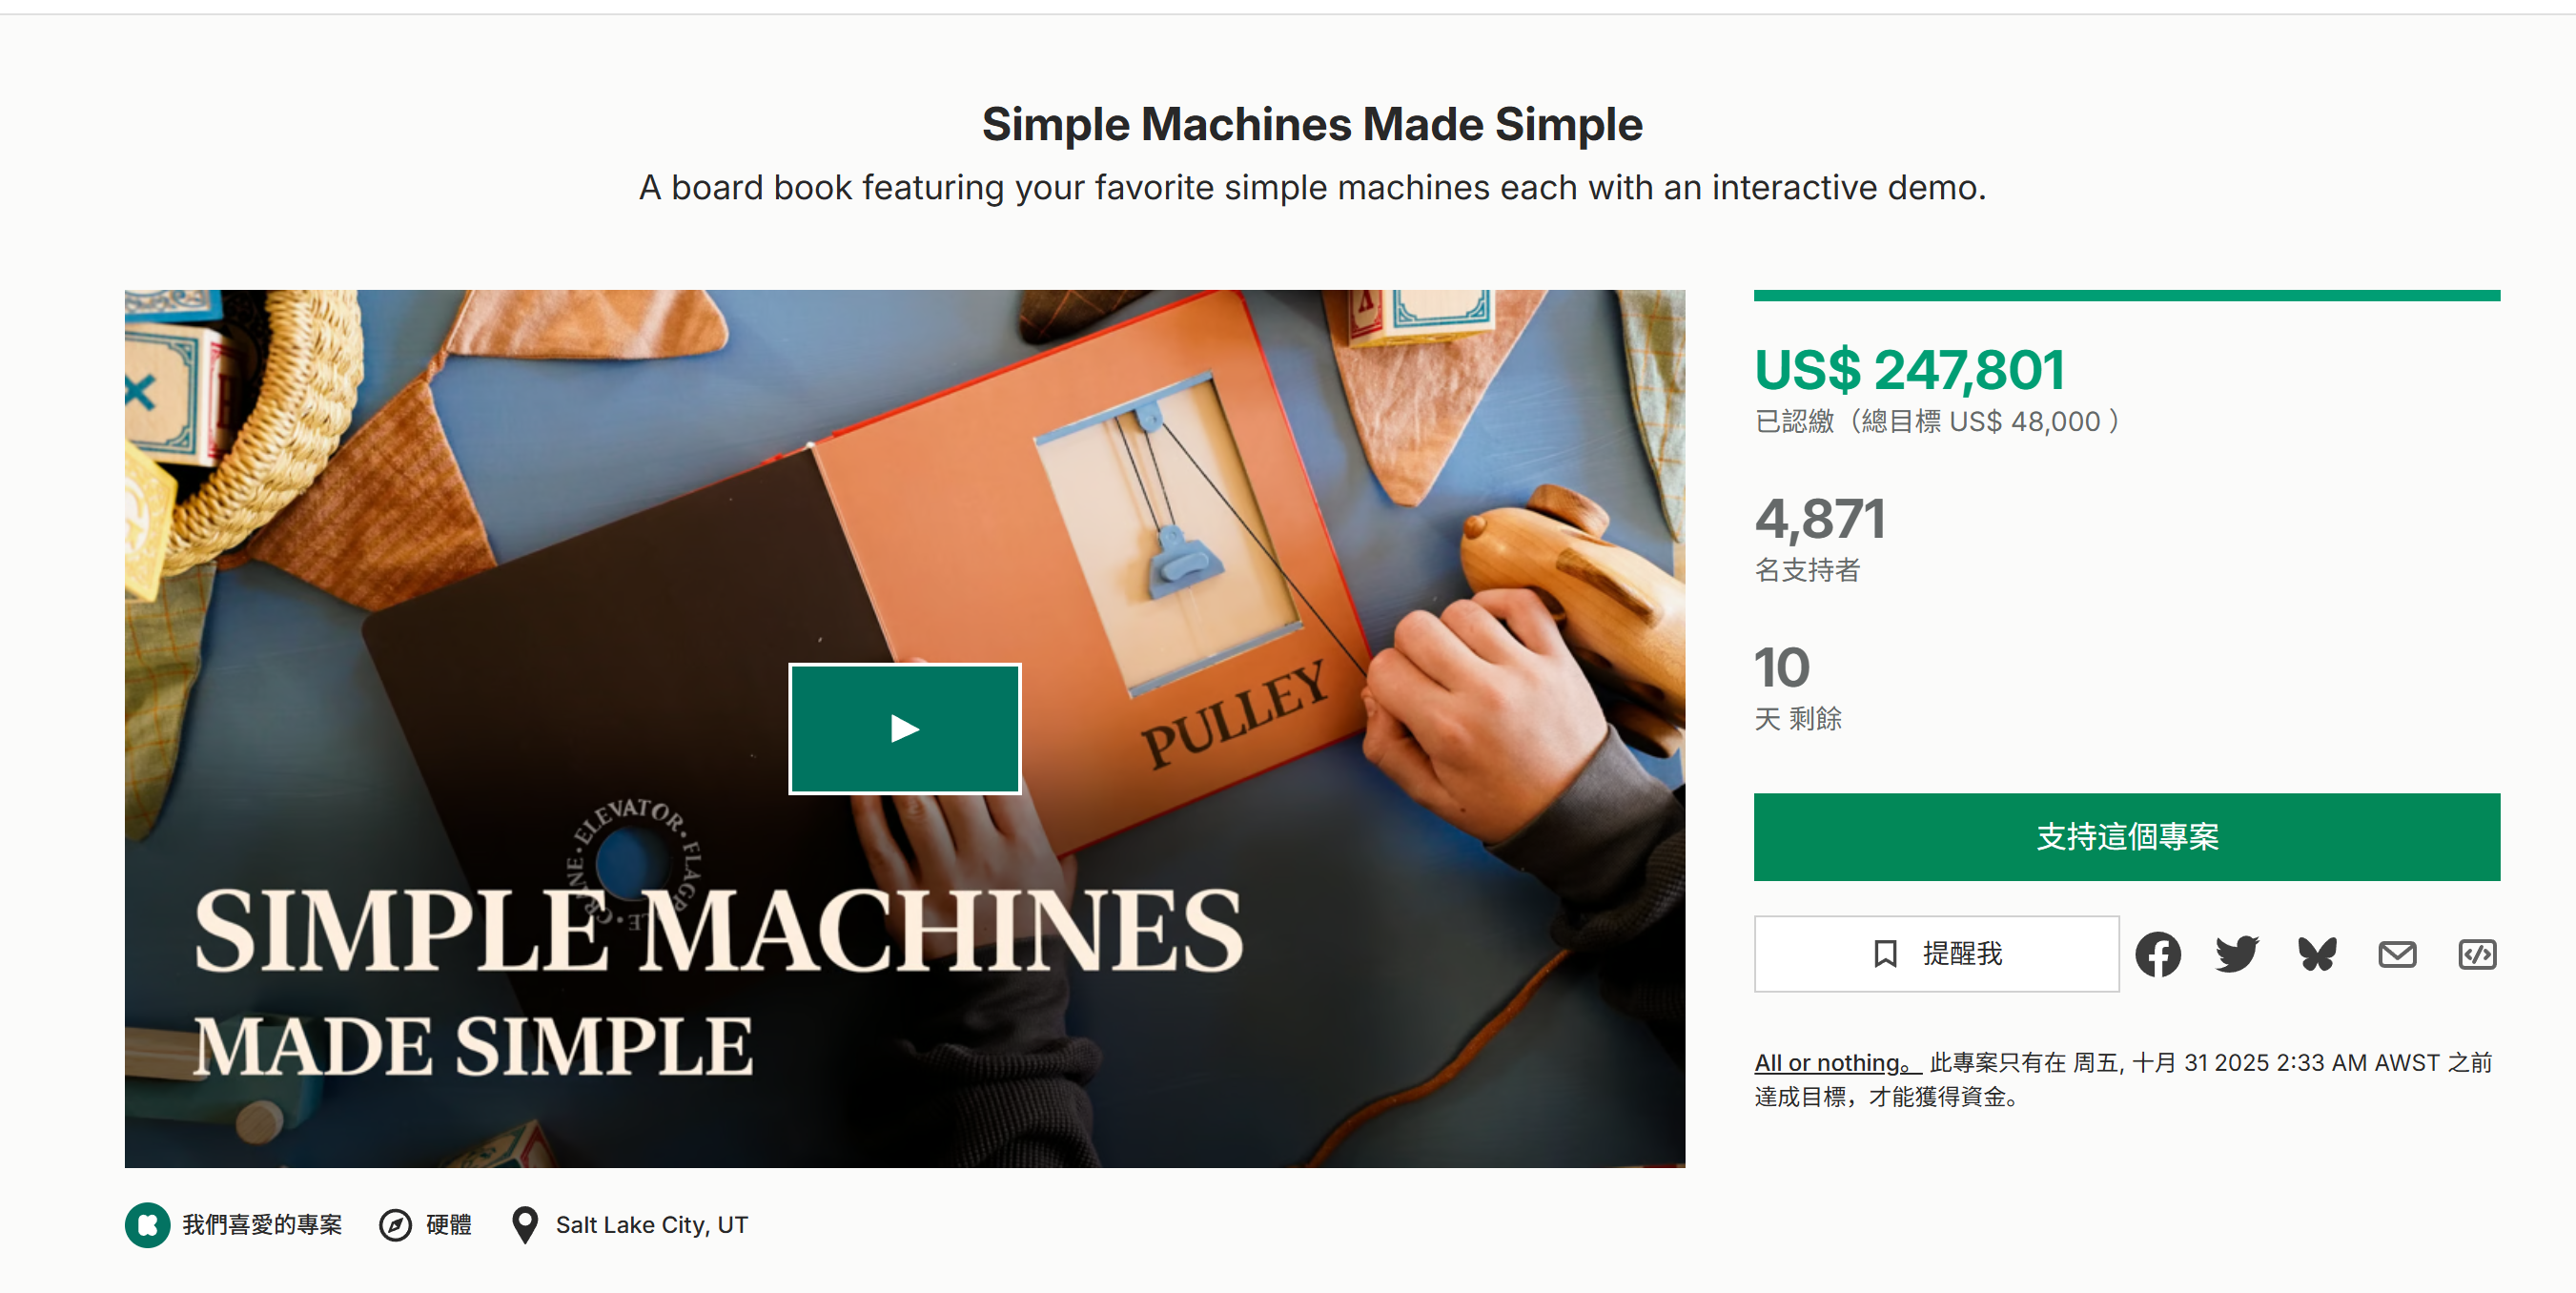Share the project on Twitter
The width and height of the screenshot is (2576, 1293).
[2236, 954]
